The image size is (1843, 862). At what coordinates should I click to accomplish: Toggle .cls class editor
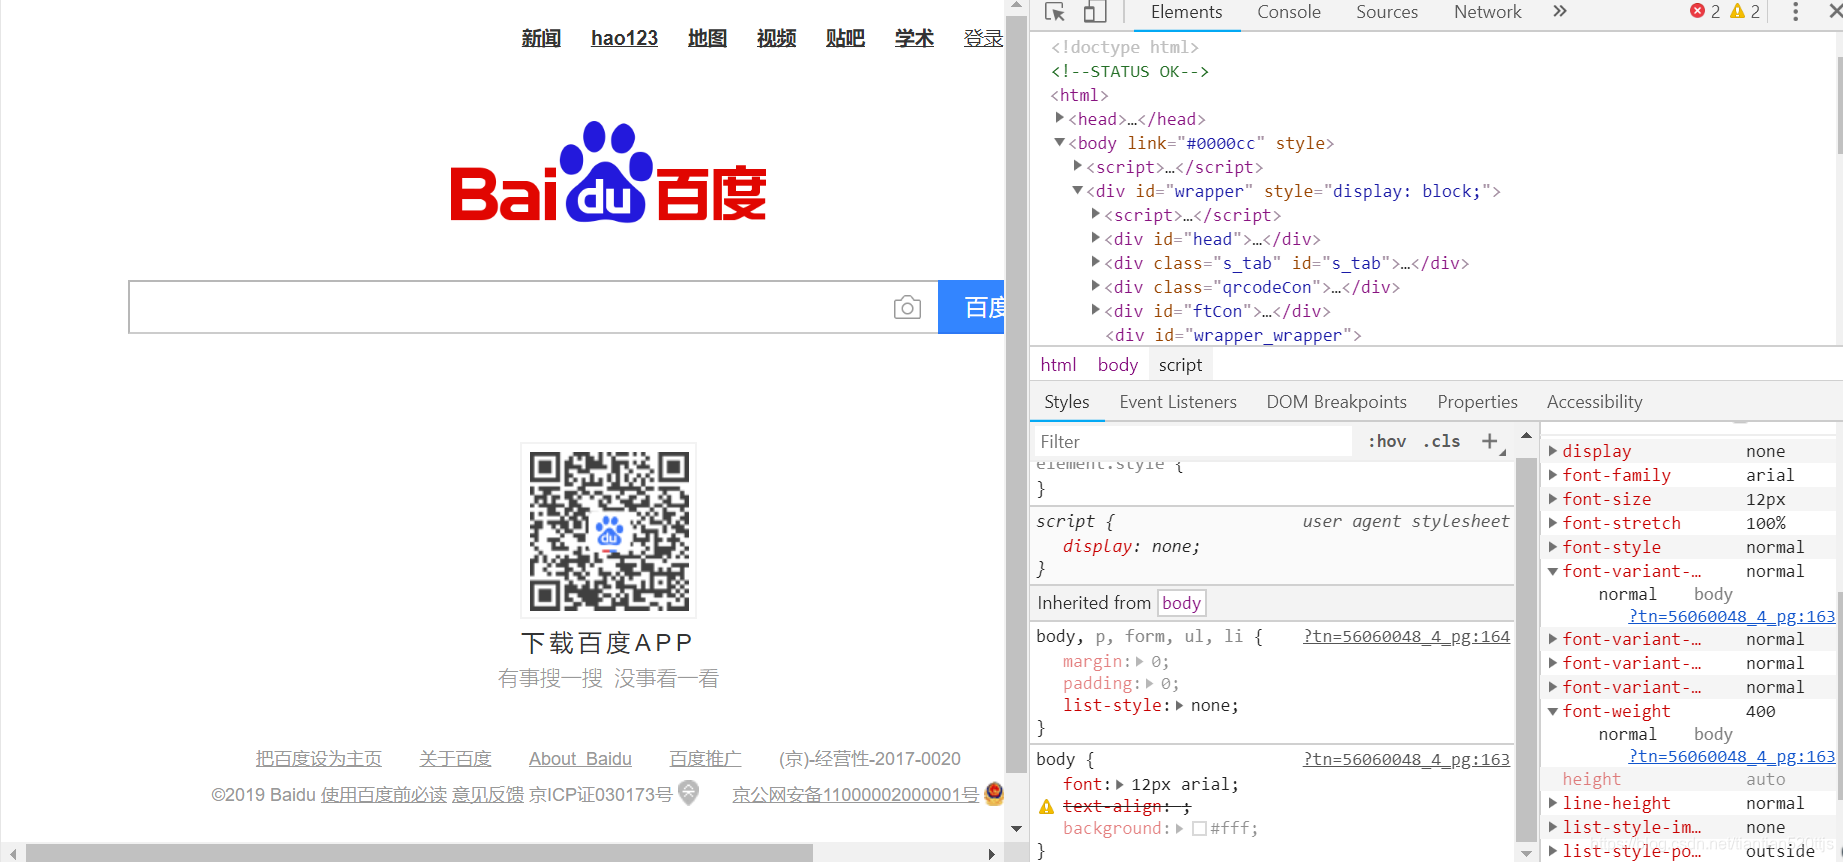tap(1442, 441)
